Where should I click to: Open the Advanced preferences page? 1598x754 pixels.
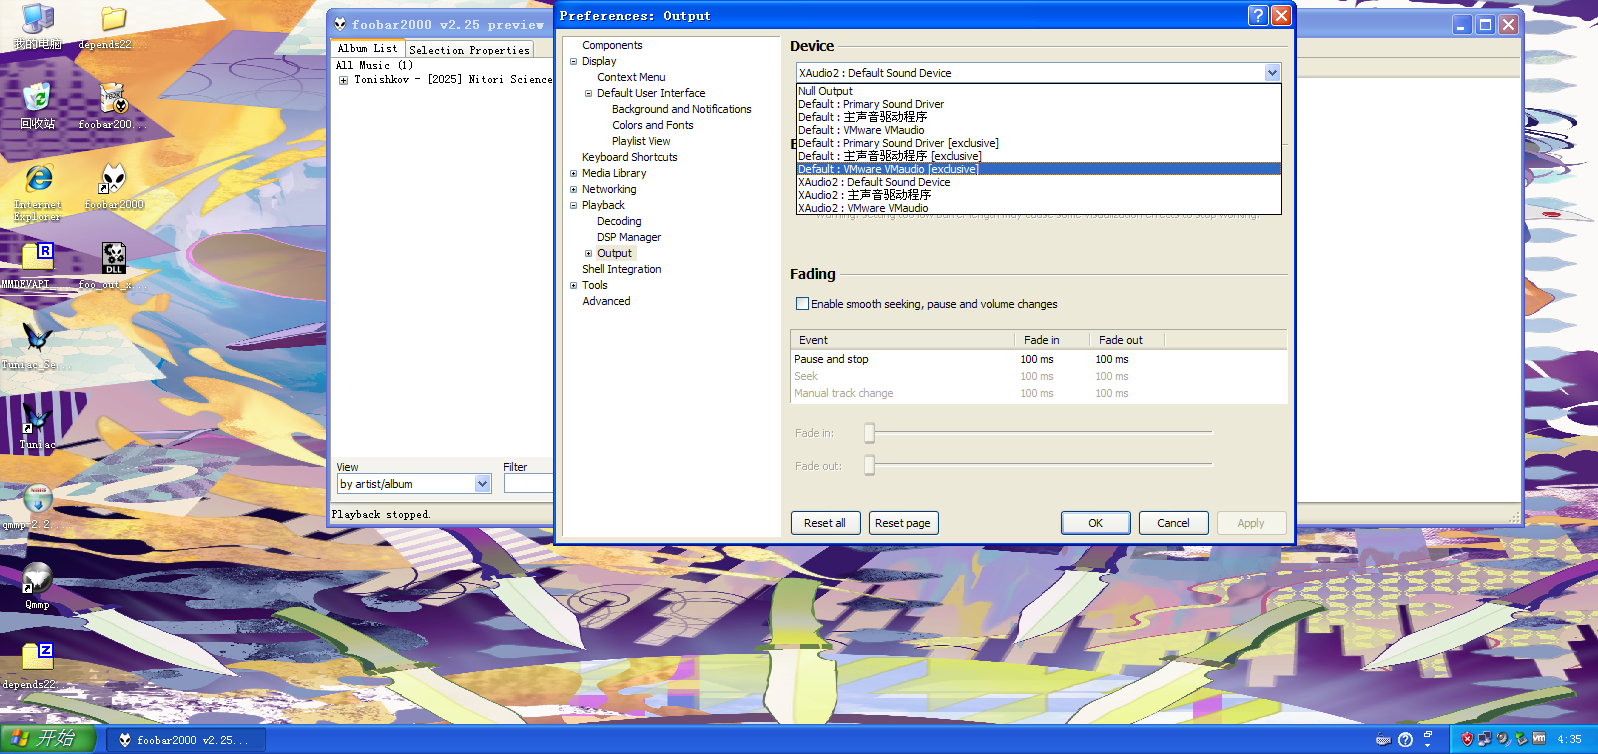[x=606, y=301]
